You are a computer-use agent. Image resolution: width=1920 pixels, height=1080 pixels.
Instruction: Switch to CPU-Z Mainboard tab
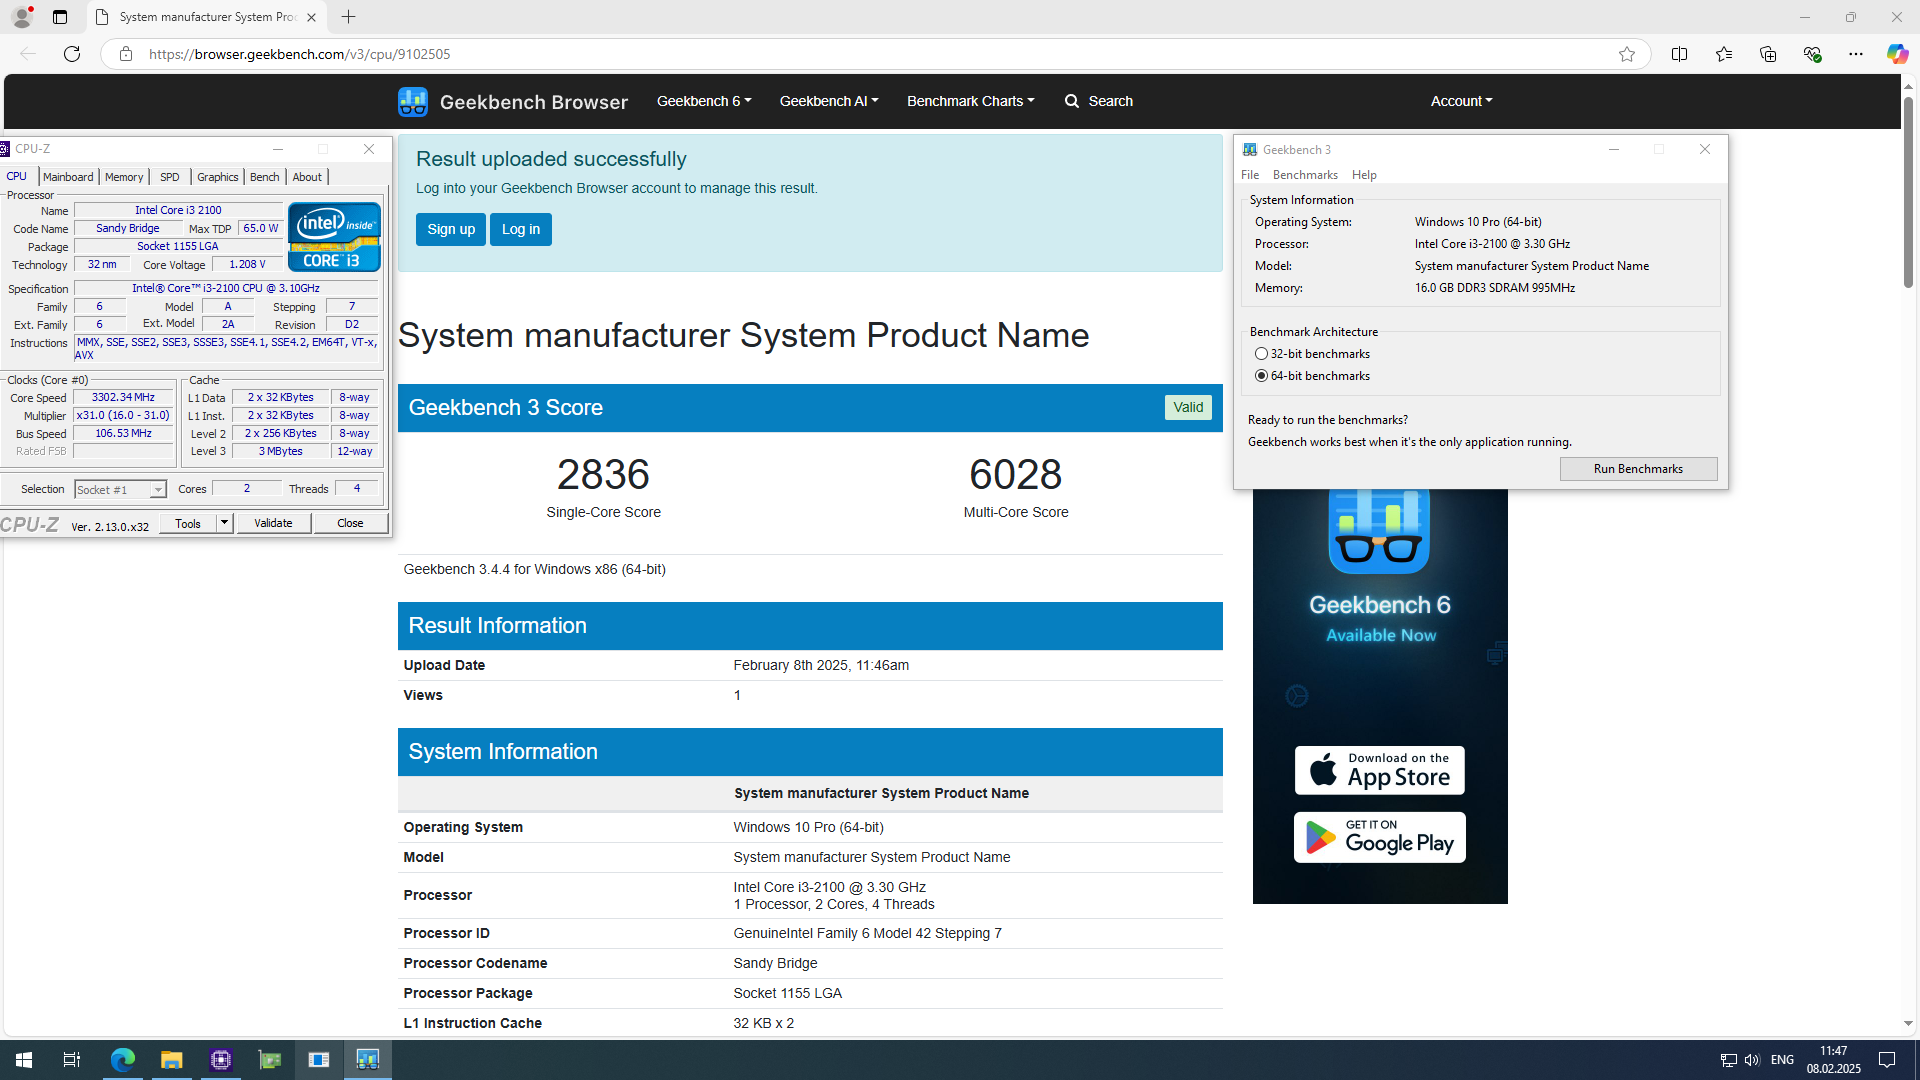point(68,177)
